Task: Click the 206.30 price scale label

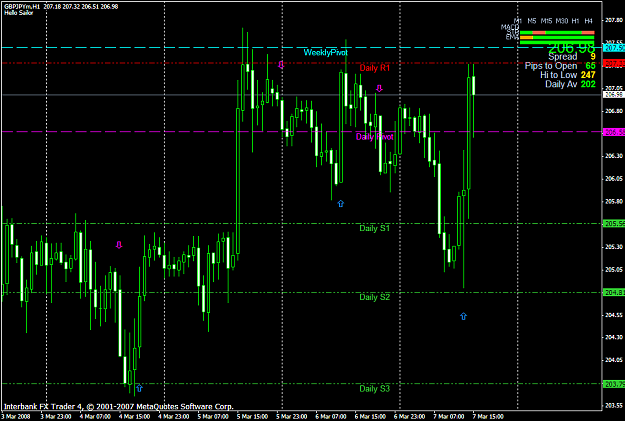Action: click(614, 156)
